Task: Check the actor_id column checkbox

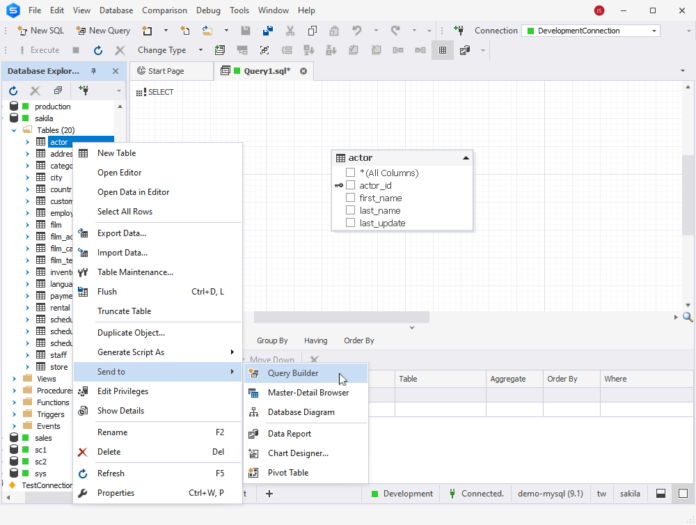Action: click(x=350, y=185)
